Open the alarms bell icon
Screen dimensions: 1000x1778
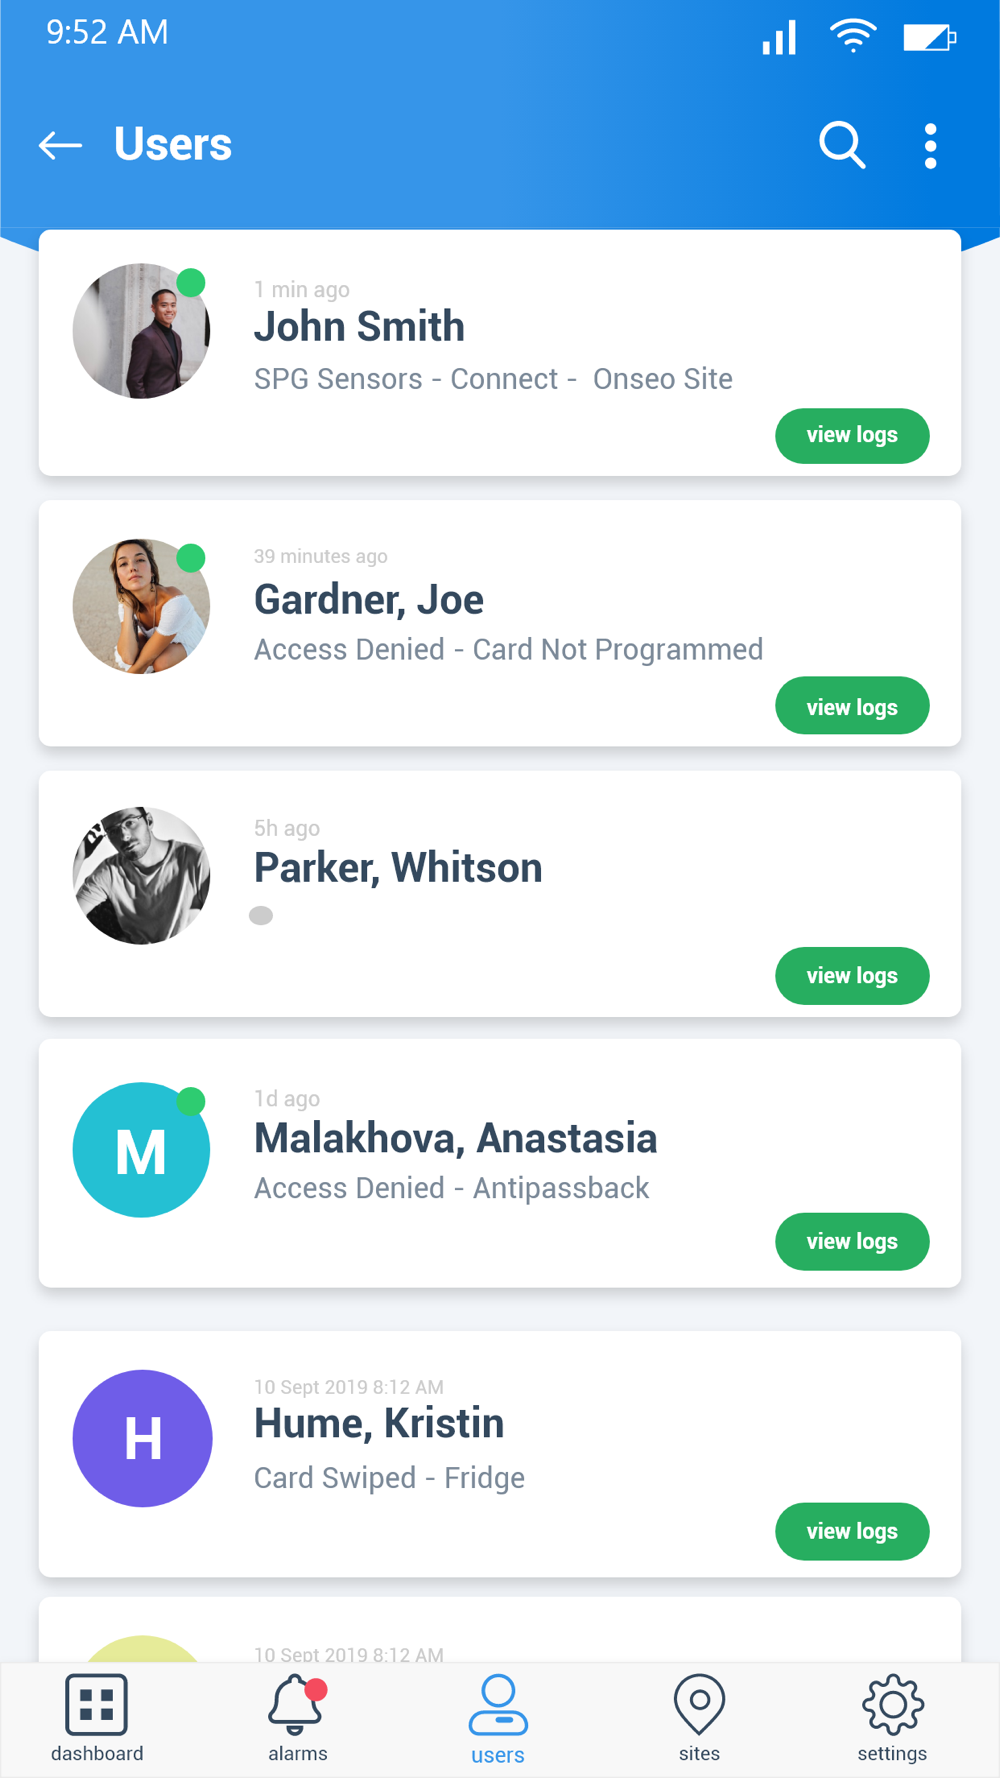tap(297, 1704)
